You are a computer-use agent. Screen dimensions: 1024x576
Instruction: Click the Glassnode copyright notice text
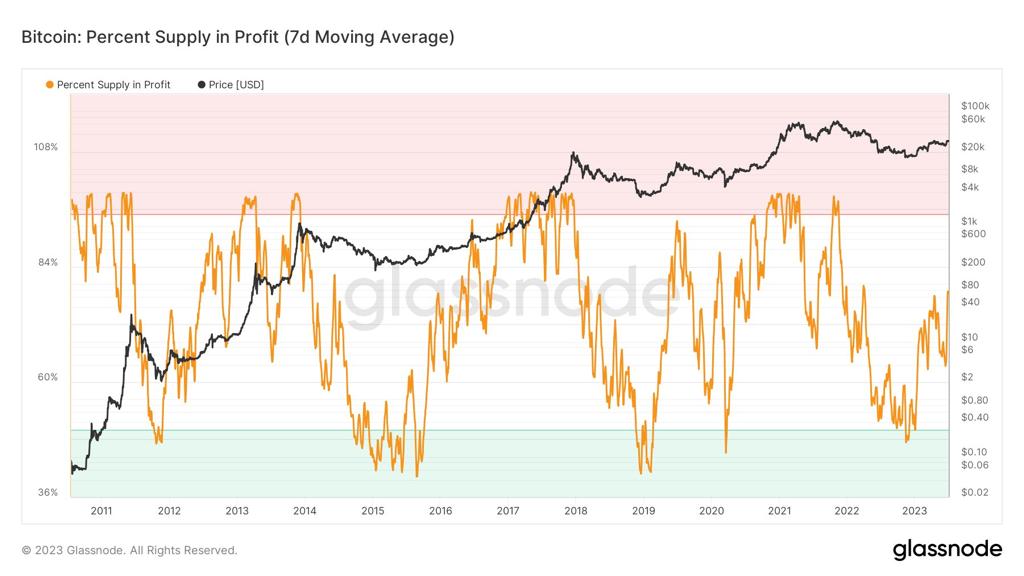point(129,551)
